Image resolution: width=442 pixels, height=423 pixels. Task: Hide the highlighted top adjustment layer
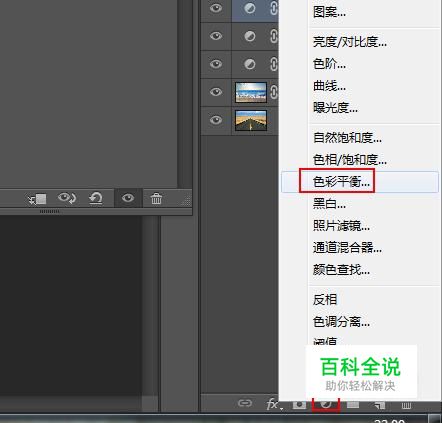click(216, 8)
